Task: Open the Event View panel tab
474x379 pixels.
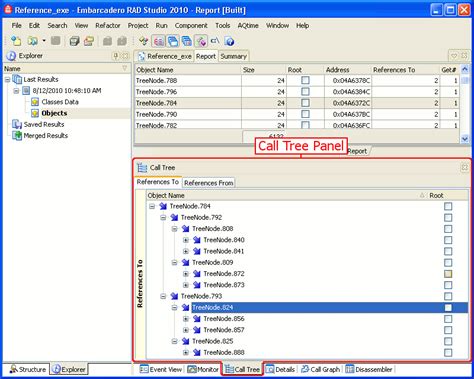Action: click(x=161, y=369)
